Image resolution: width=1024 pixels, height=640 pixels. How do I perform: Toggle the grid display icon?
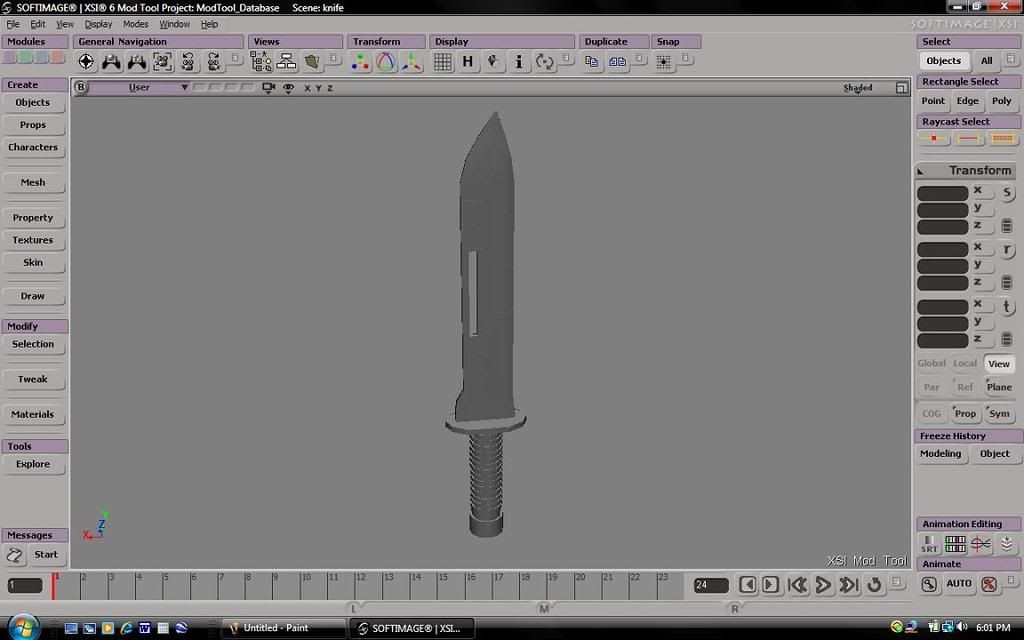443,62
